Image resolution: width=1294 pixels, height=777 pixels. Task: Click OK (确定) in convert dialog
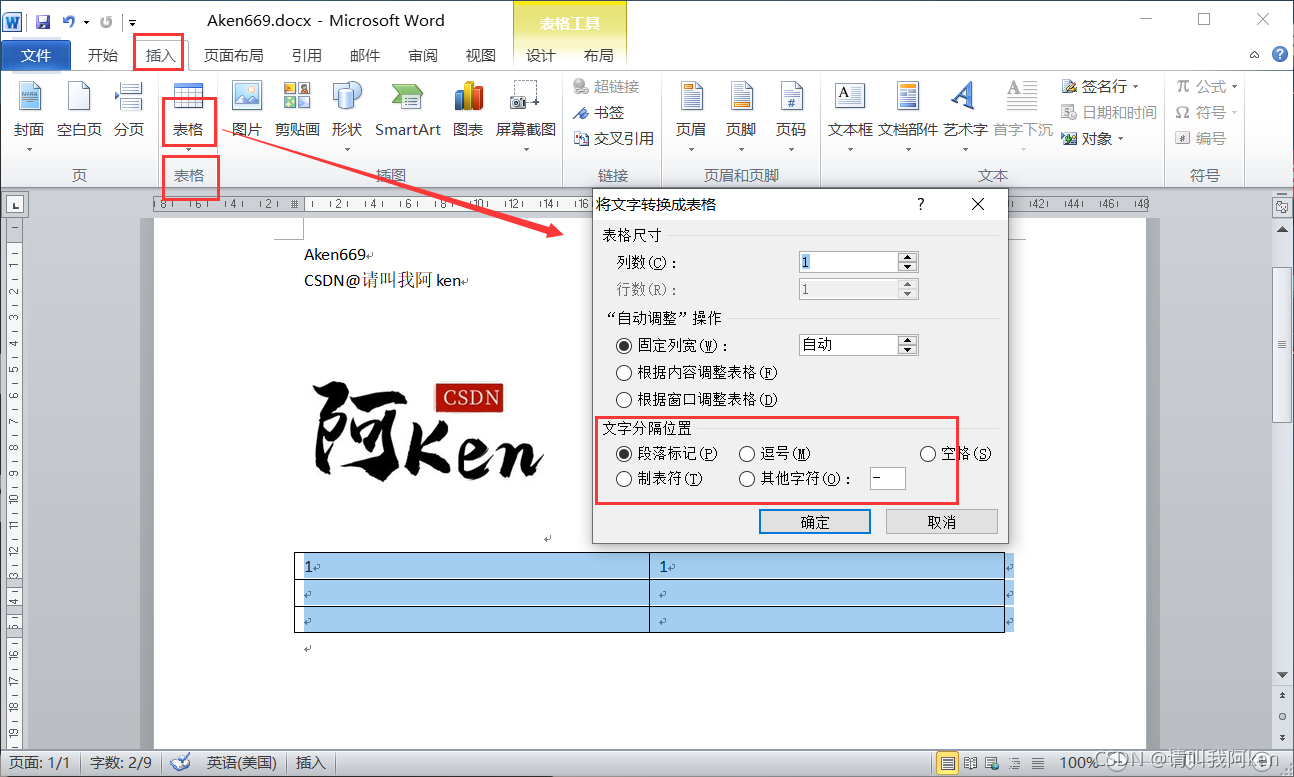(815, 522)
